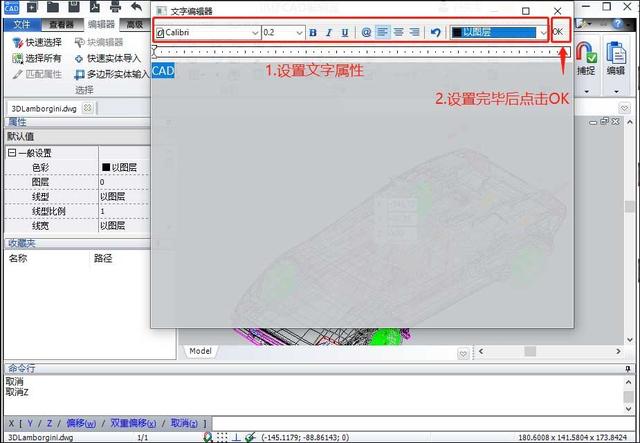Open a file with the folder icon

[53, 7]
